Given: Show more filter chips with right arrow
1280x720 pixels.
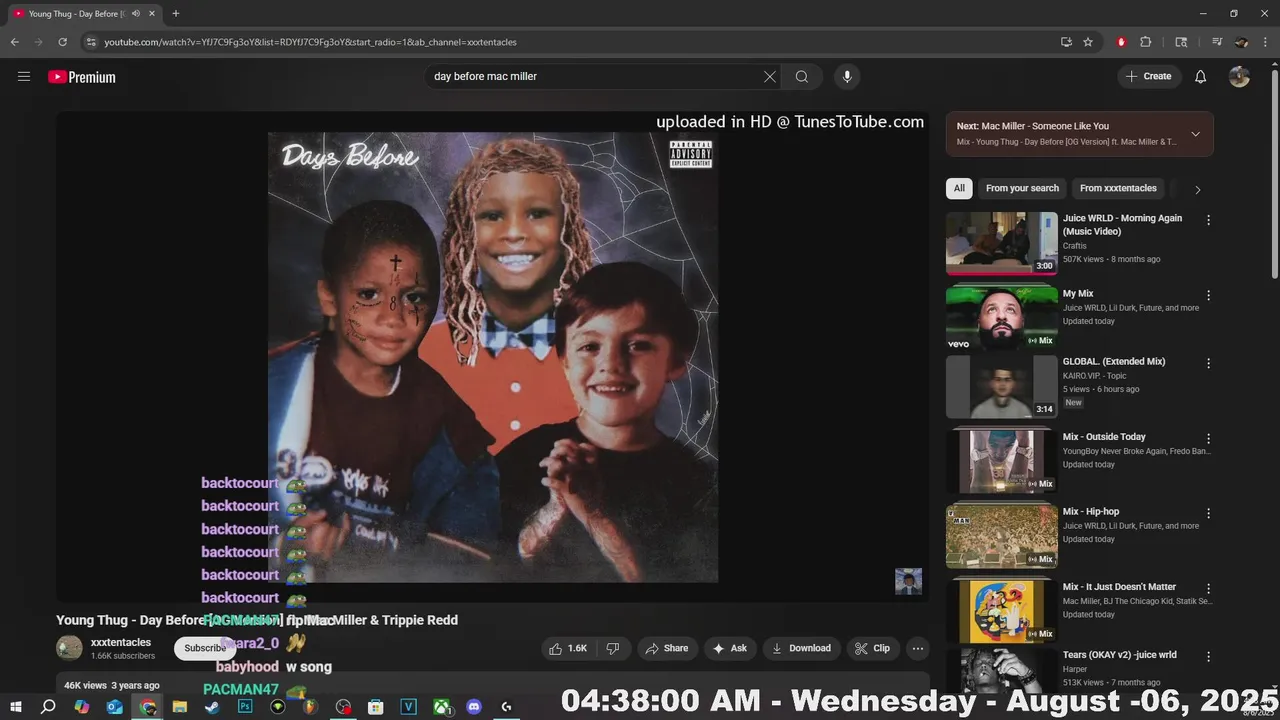Looking at the screenshot, I should [1197, 189].
